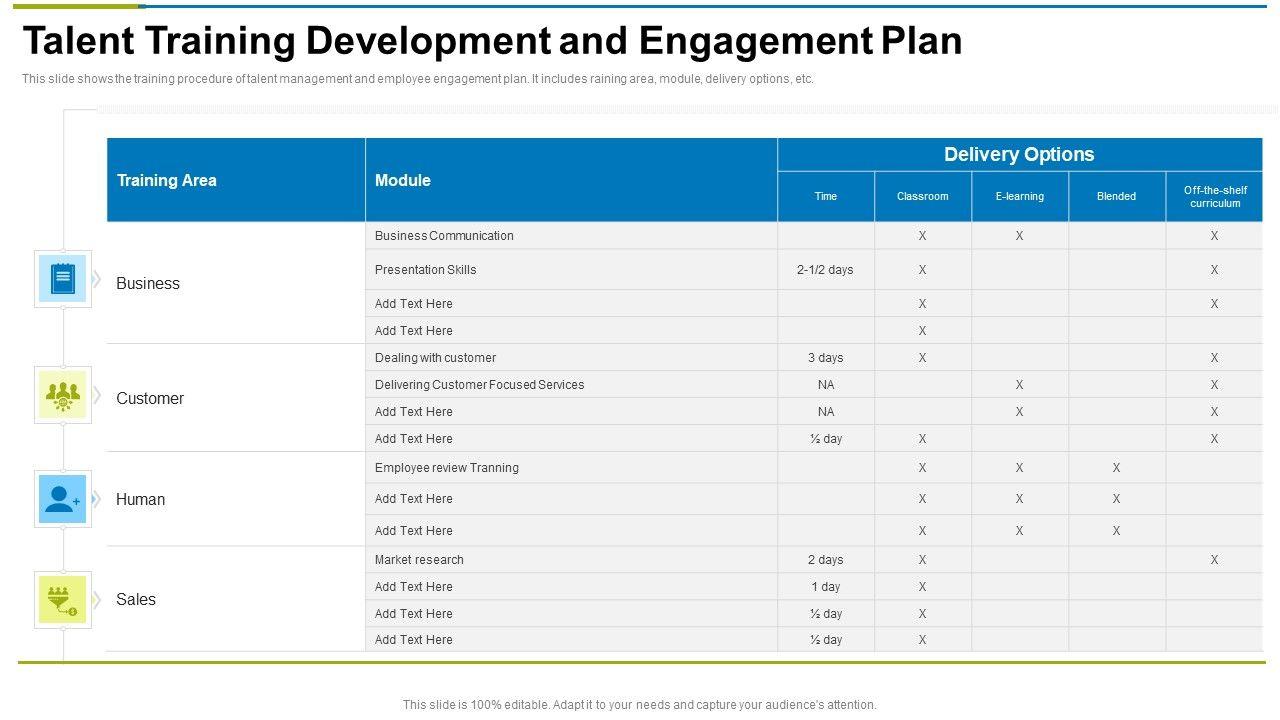Click the Sales funnel icon
This screenshot has width=1280, height=720.
(63, 599)
